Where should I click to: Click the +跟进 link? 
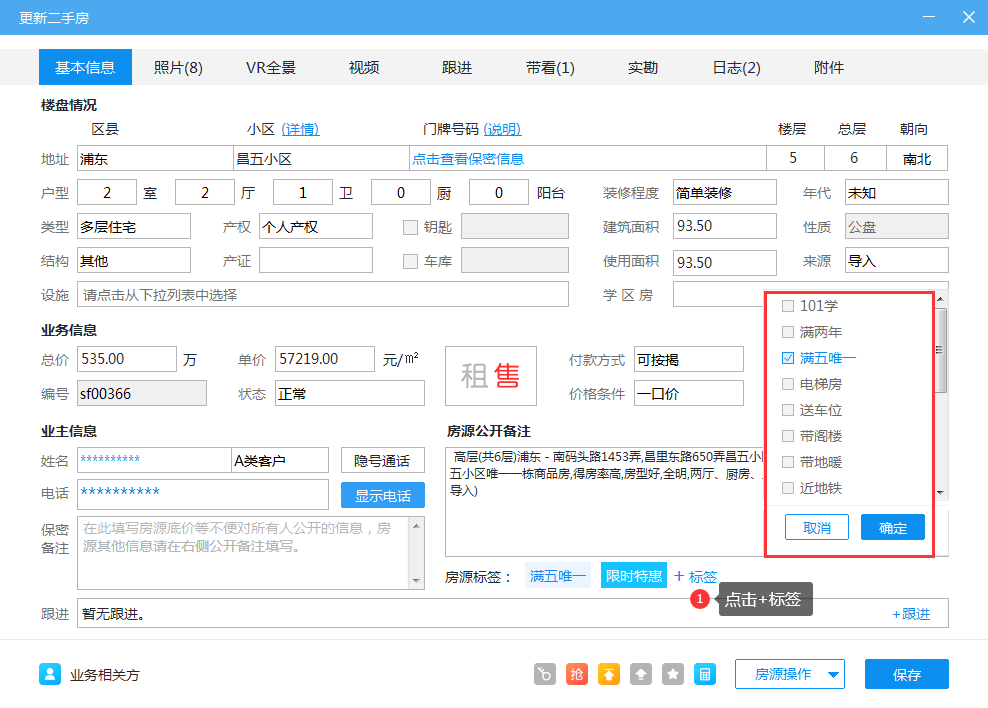point(911,614)
